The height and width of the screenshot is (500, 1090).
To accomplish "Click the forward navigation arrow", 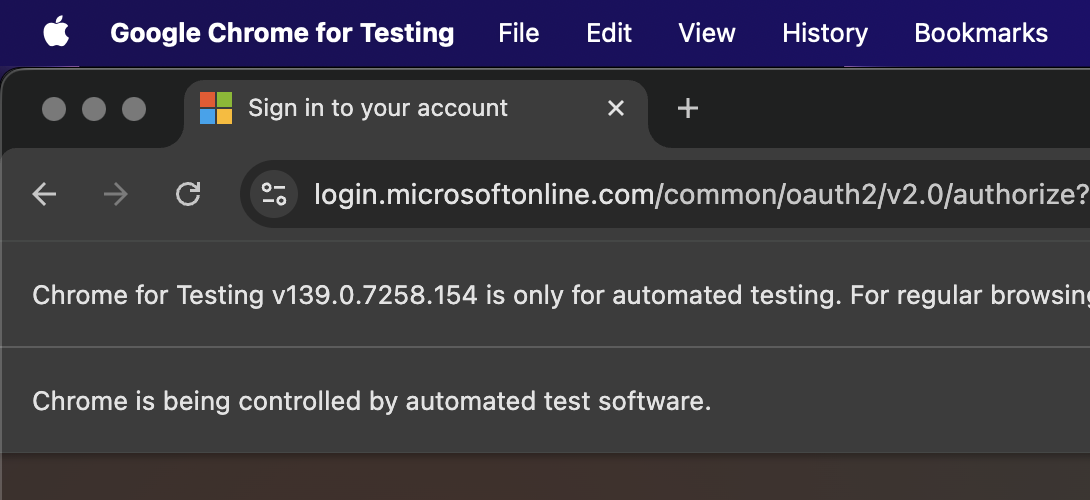I will [x=116, y=194].
